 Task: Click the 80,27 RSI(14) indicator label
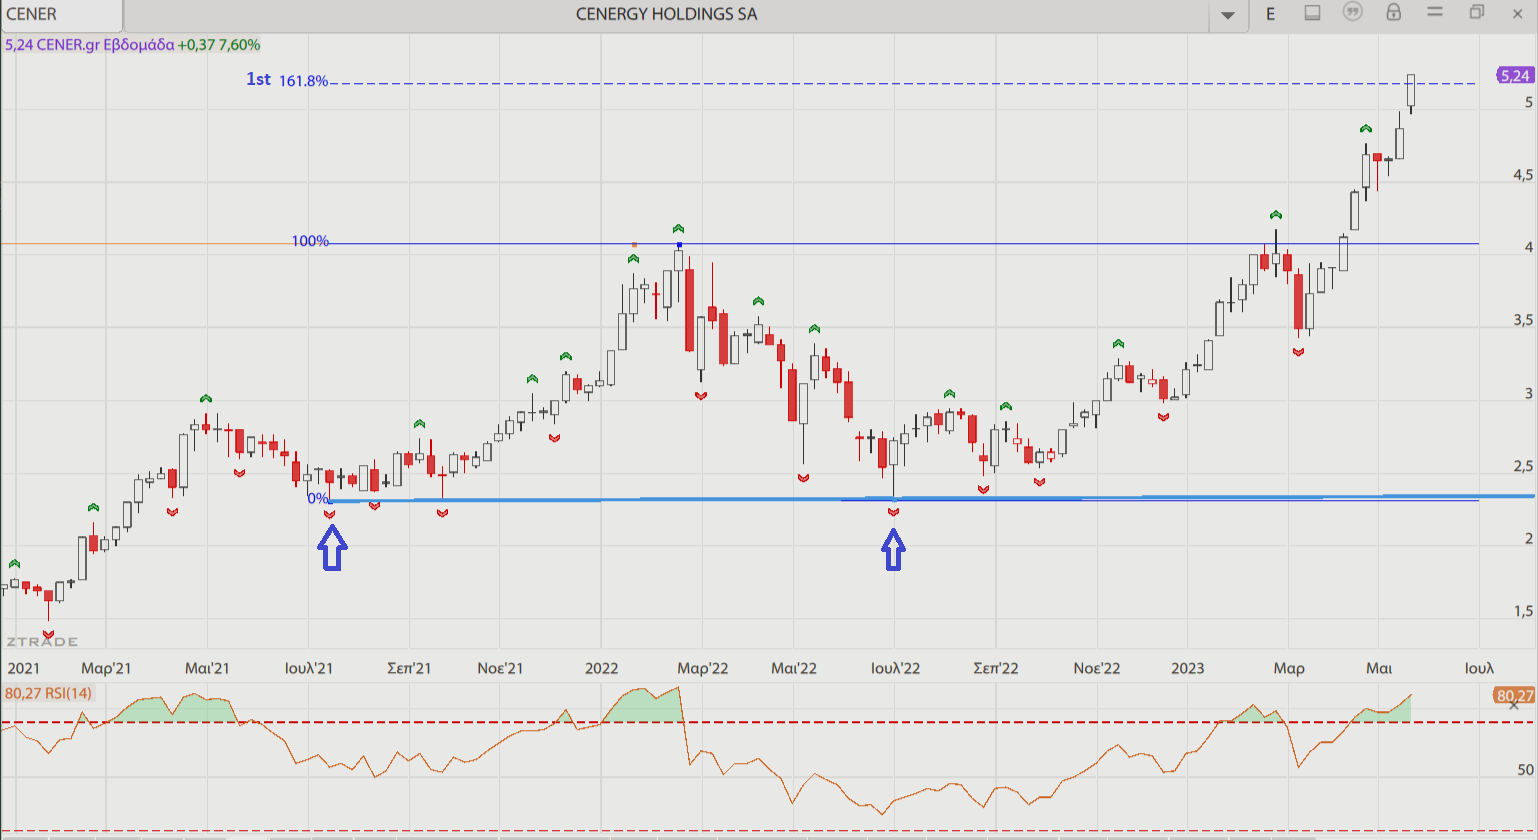[48, 693]
